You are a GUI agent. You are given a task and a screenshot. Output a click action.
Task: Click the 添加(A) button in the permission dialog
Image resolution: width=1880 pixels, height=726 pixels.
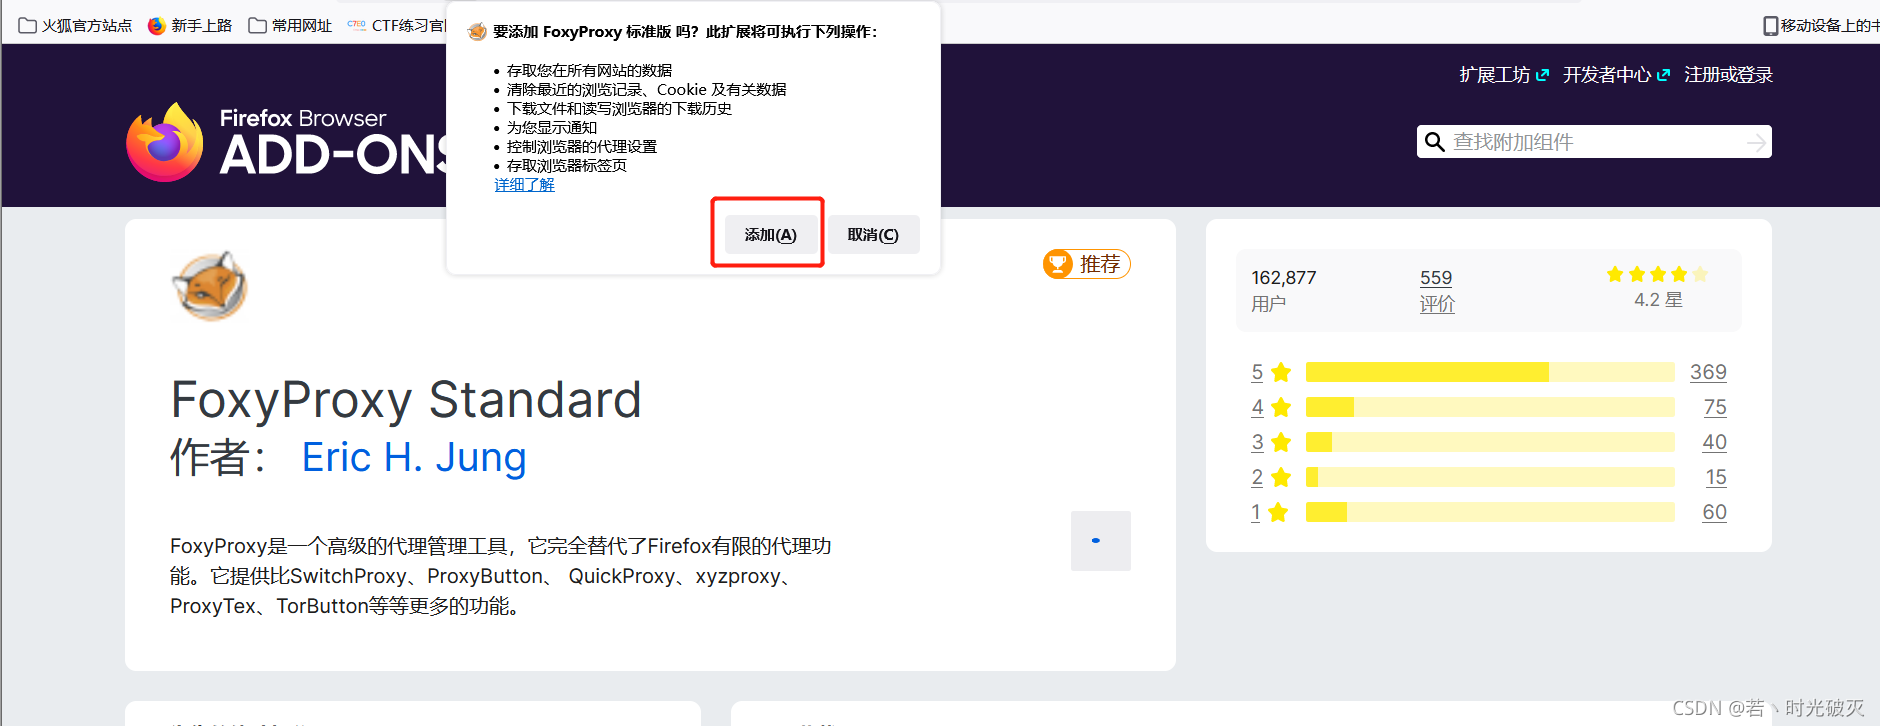tap(770, 235)
